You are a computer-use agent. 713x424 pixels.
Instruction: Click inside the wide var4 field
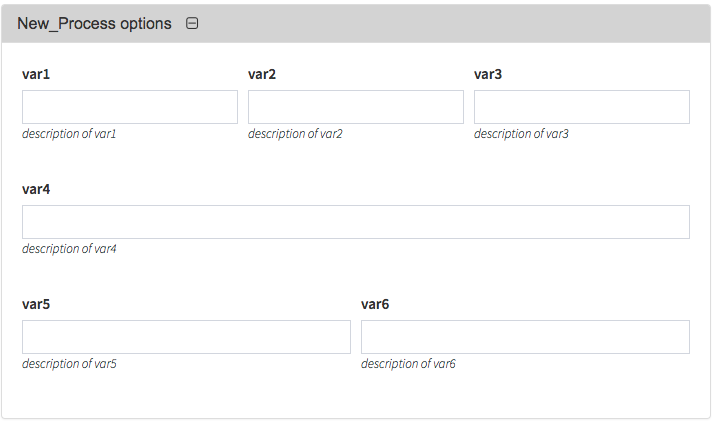coord(356,222)
